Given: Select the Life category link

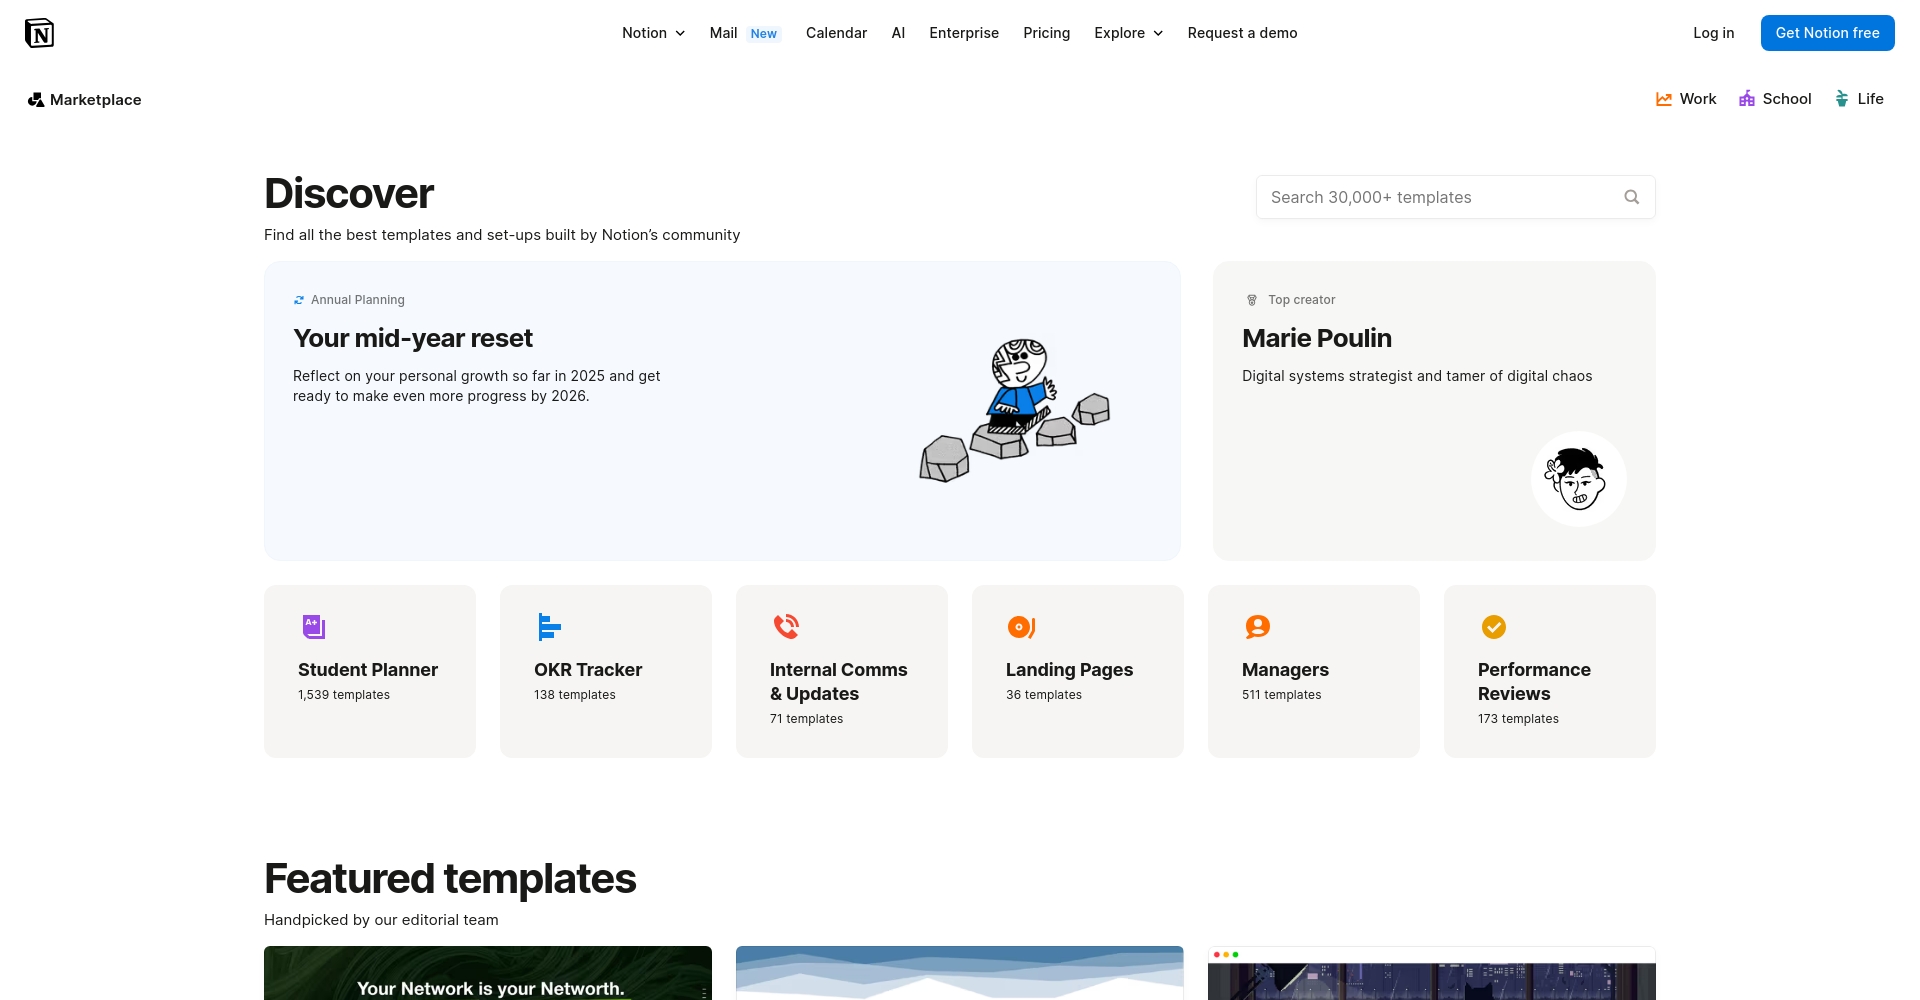Looking at the screenshot, I should 1859,99.
